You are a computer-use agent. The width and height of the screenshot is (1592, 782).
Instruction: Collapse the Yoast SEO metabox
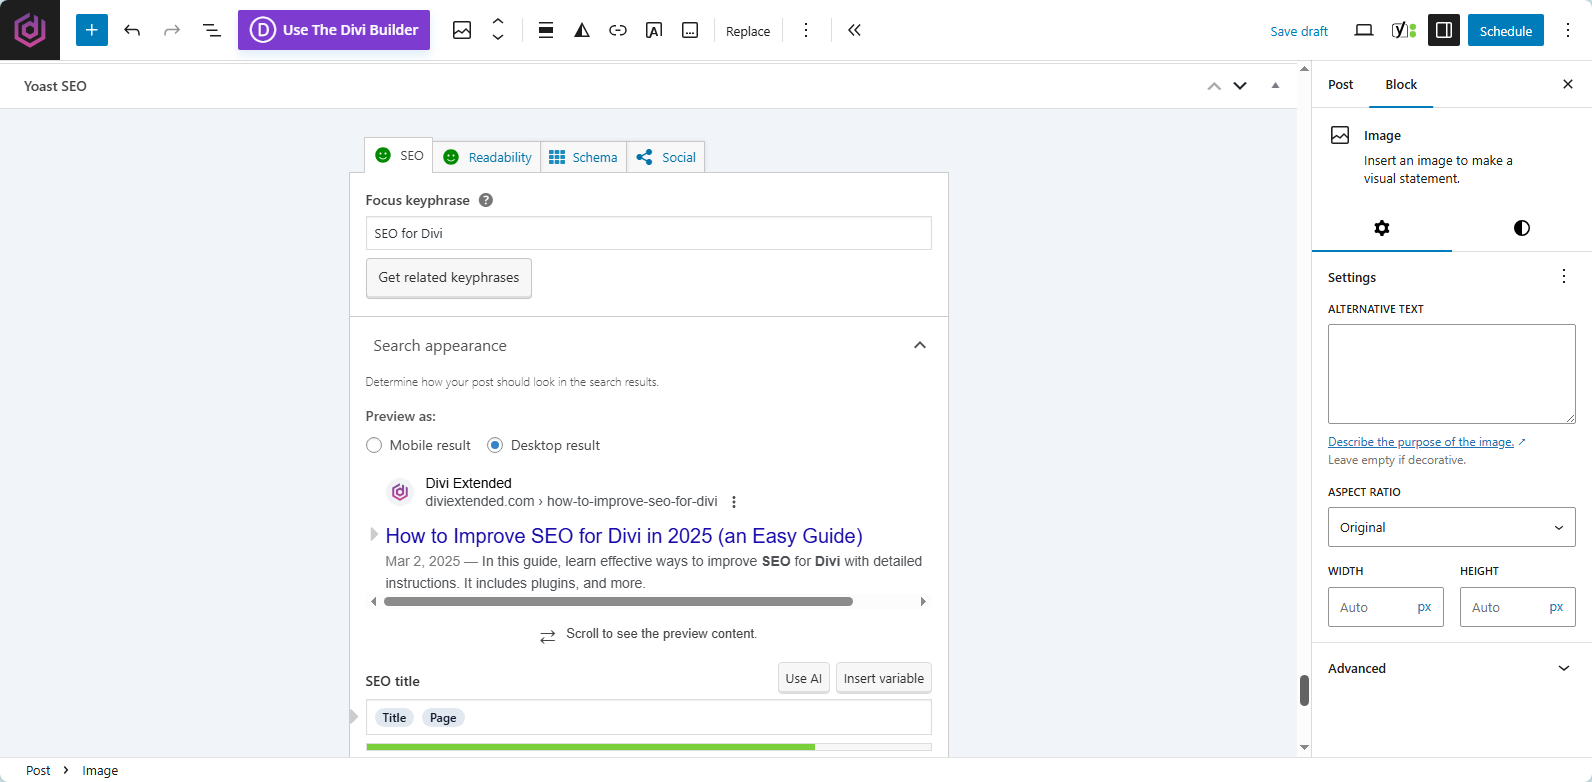click(x=1275, y=86)
